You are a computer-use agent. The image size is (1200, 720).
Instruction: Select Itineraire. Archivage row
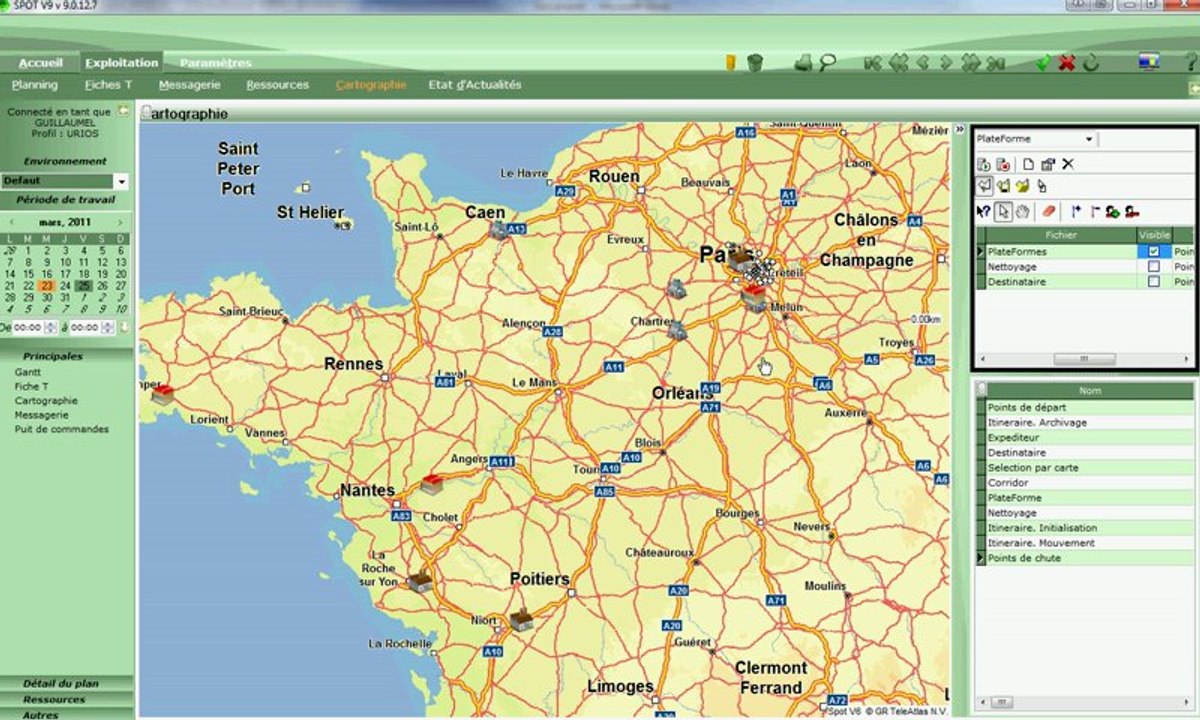tap(1090, 422)
